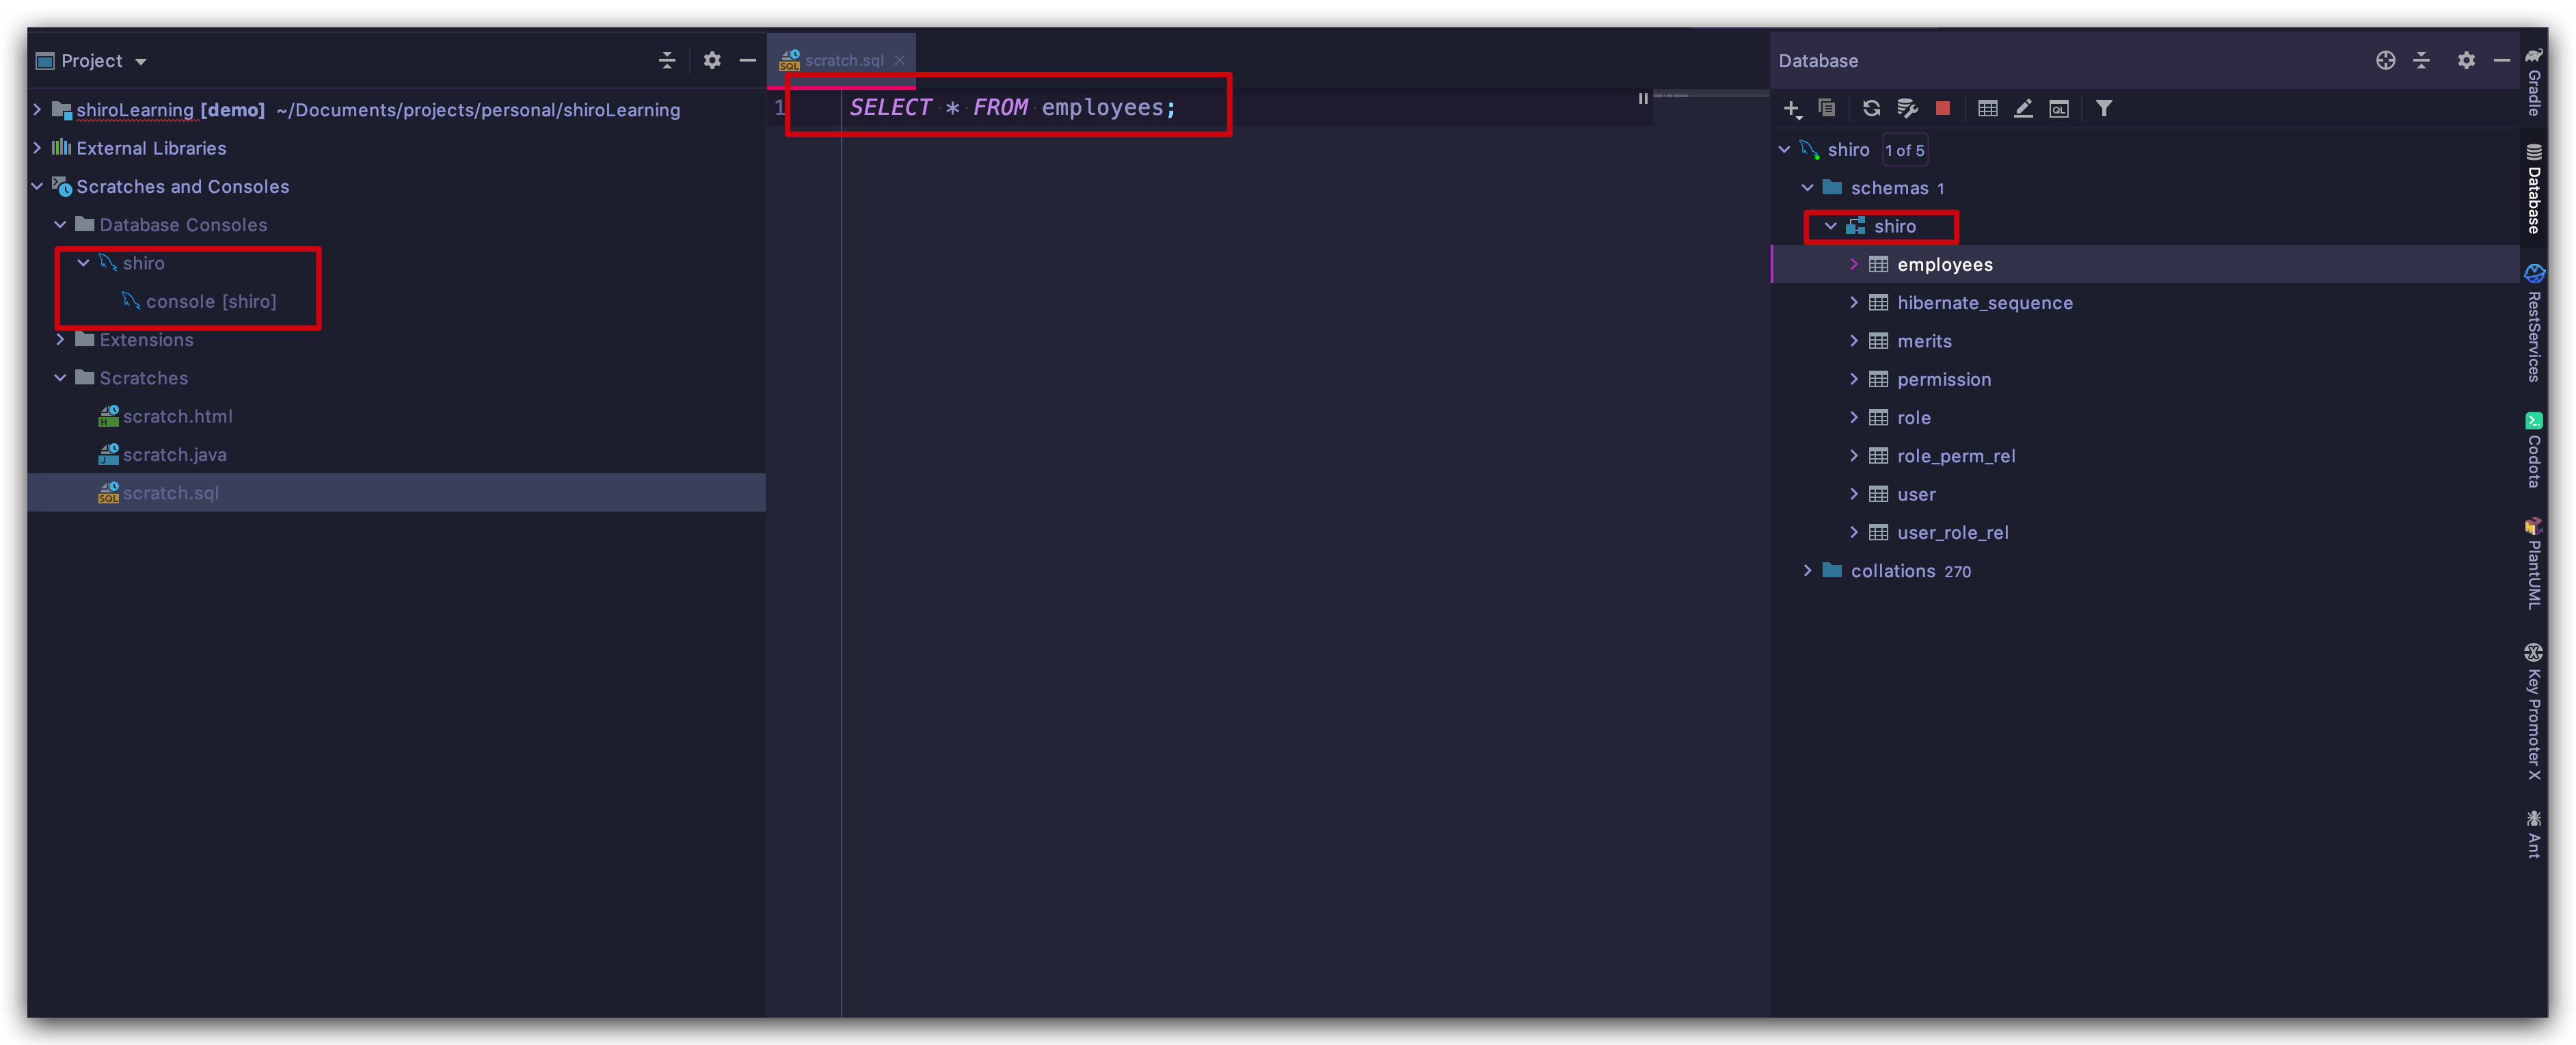Expand merits table
Viewport: 2576px width, 1045px height.
point(1854,340)
